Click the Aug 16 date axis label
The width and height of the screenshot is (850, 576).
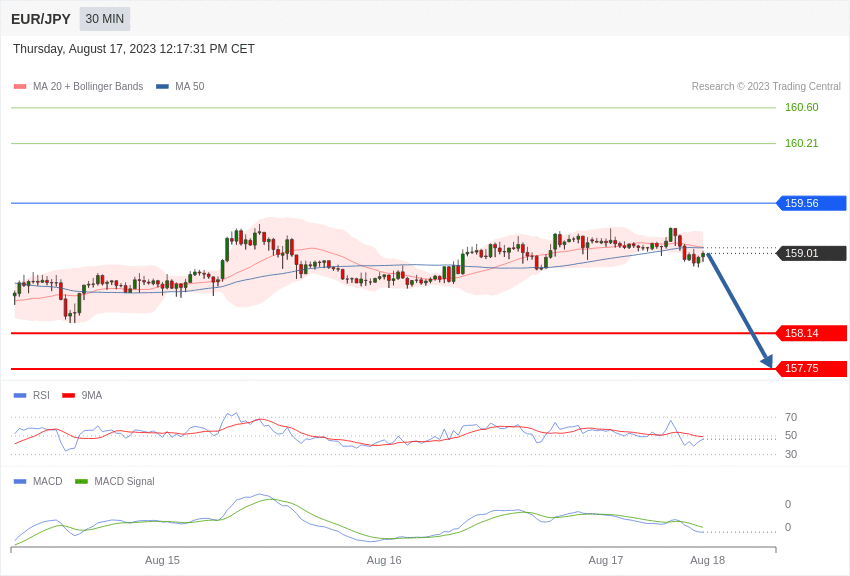pos(384,560)
